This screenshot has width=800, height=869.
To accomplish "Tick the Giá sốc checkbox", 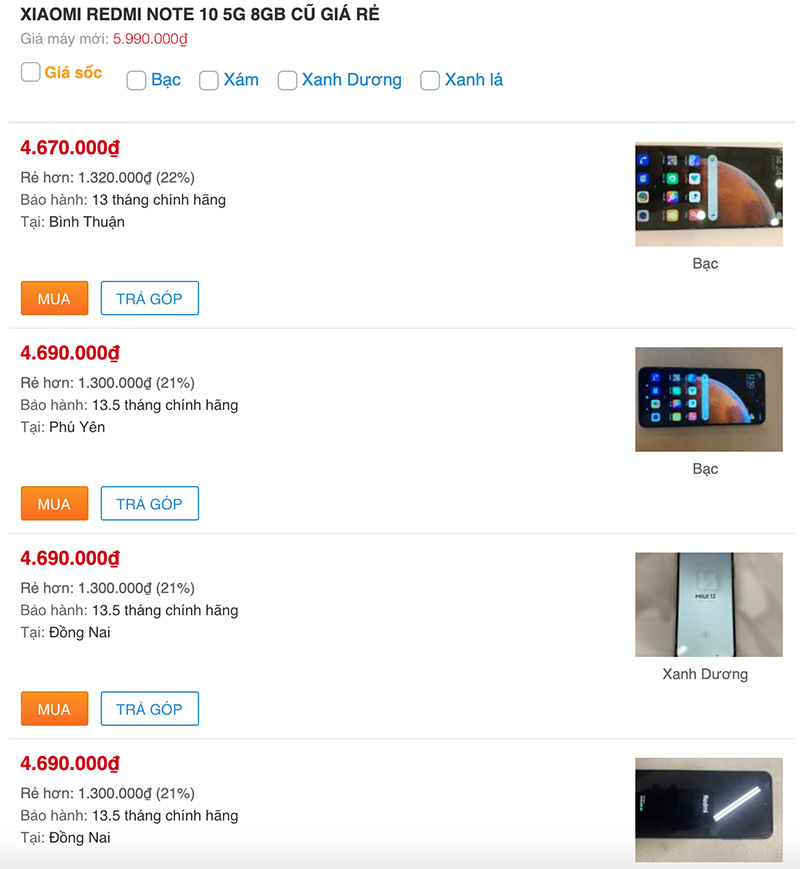I will pyautogui.click(x=31, y=72).
